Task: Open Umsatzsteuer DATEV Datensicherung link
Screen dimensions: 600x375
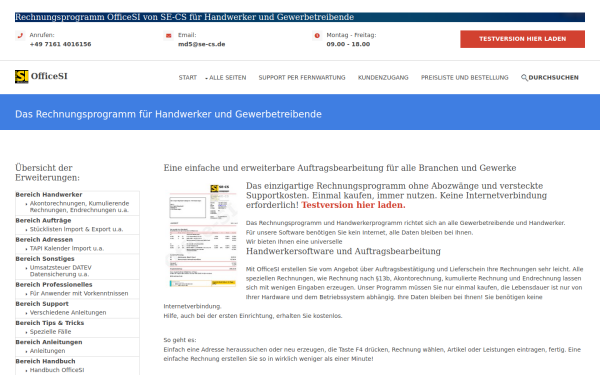Action: pyautogui.click(x=60, y=271)
